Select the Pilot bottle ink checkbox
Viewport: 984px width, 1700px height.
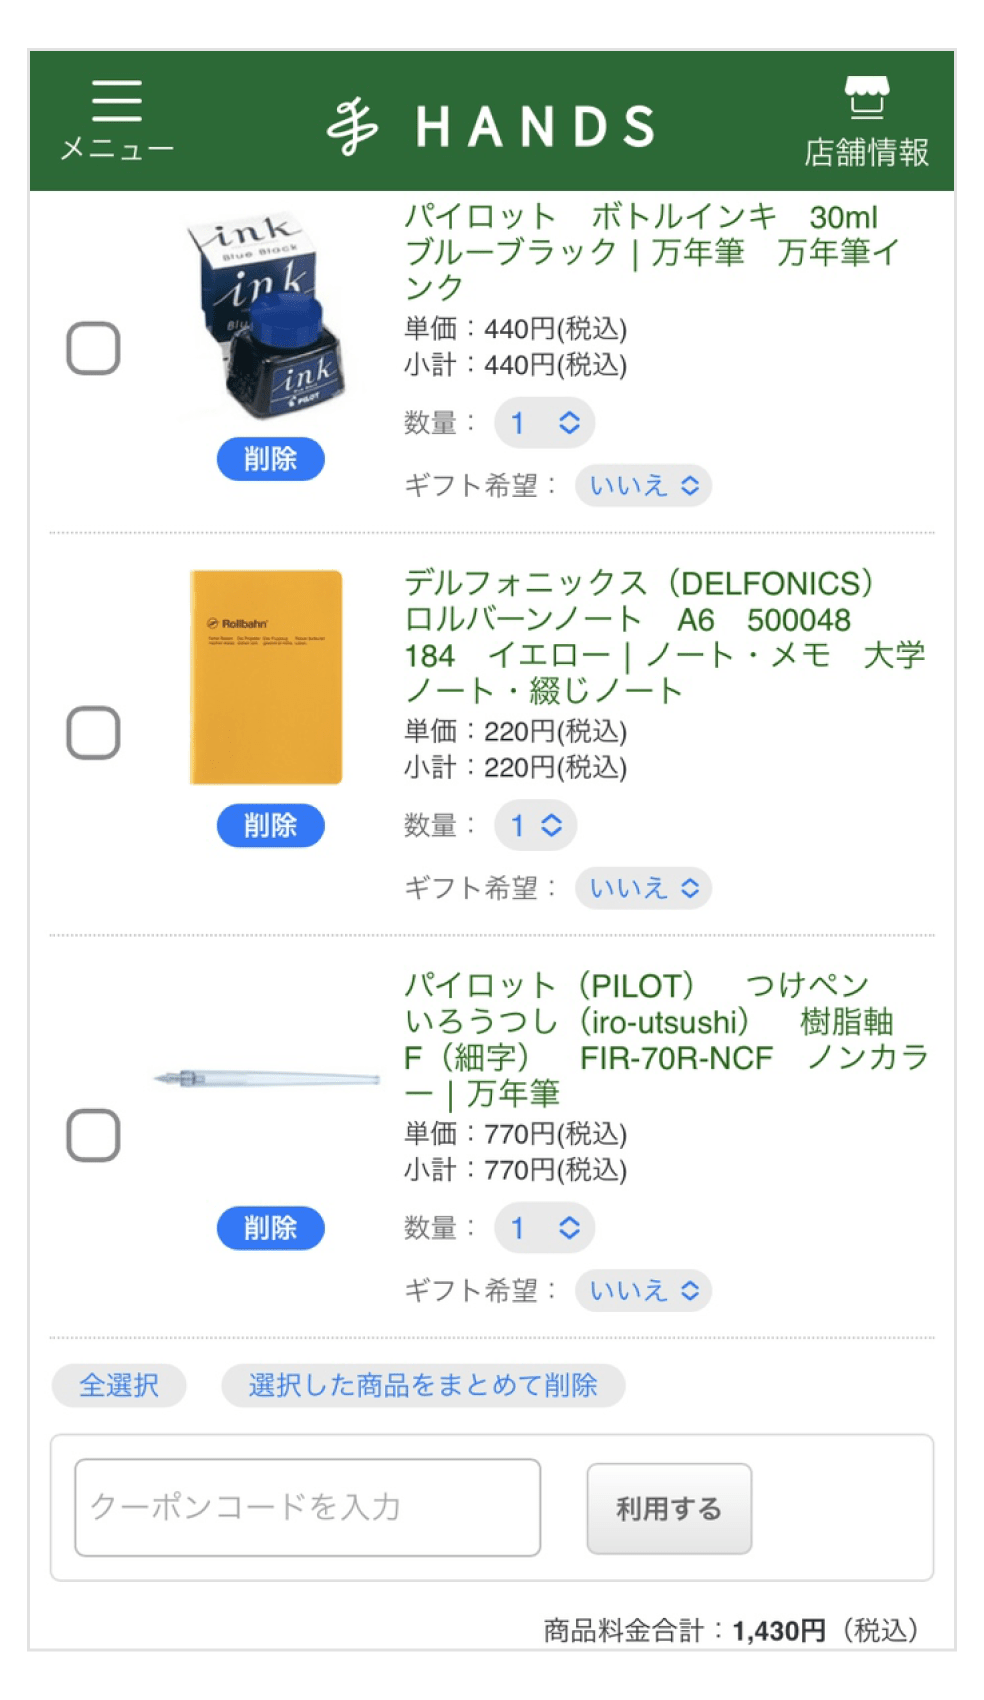point(93,348)
